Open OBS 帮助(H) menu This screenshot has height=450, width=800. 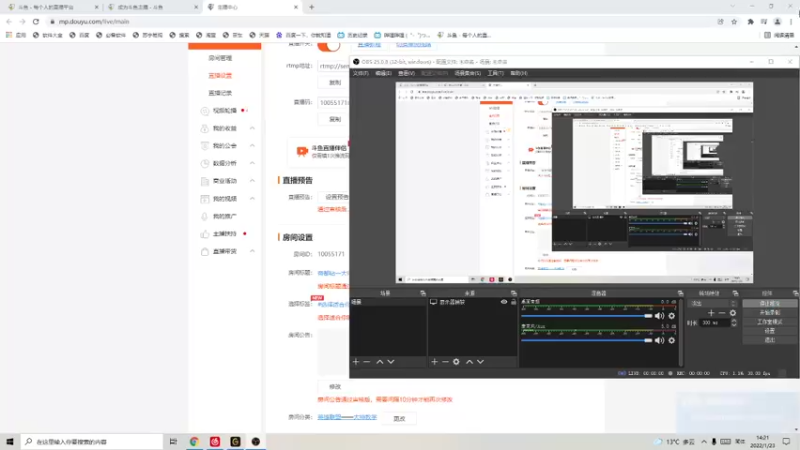(x=519, y=73)
